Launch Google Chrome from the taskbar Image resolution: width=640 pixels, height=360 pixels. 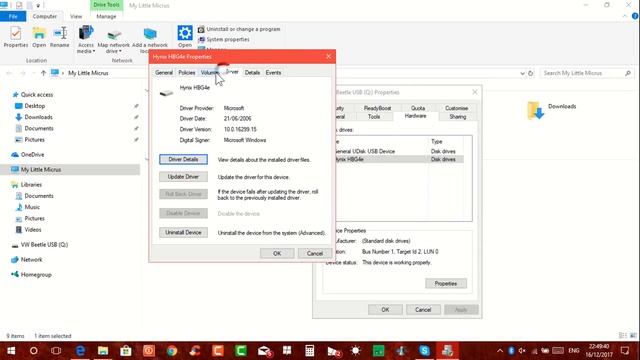(172, 351)
